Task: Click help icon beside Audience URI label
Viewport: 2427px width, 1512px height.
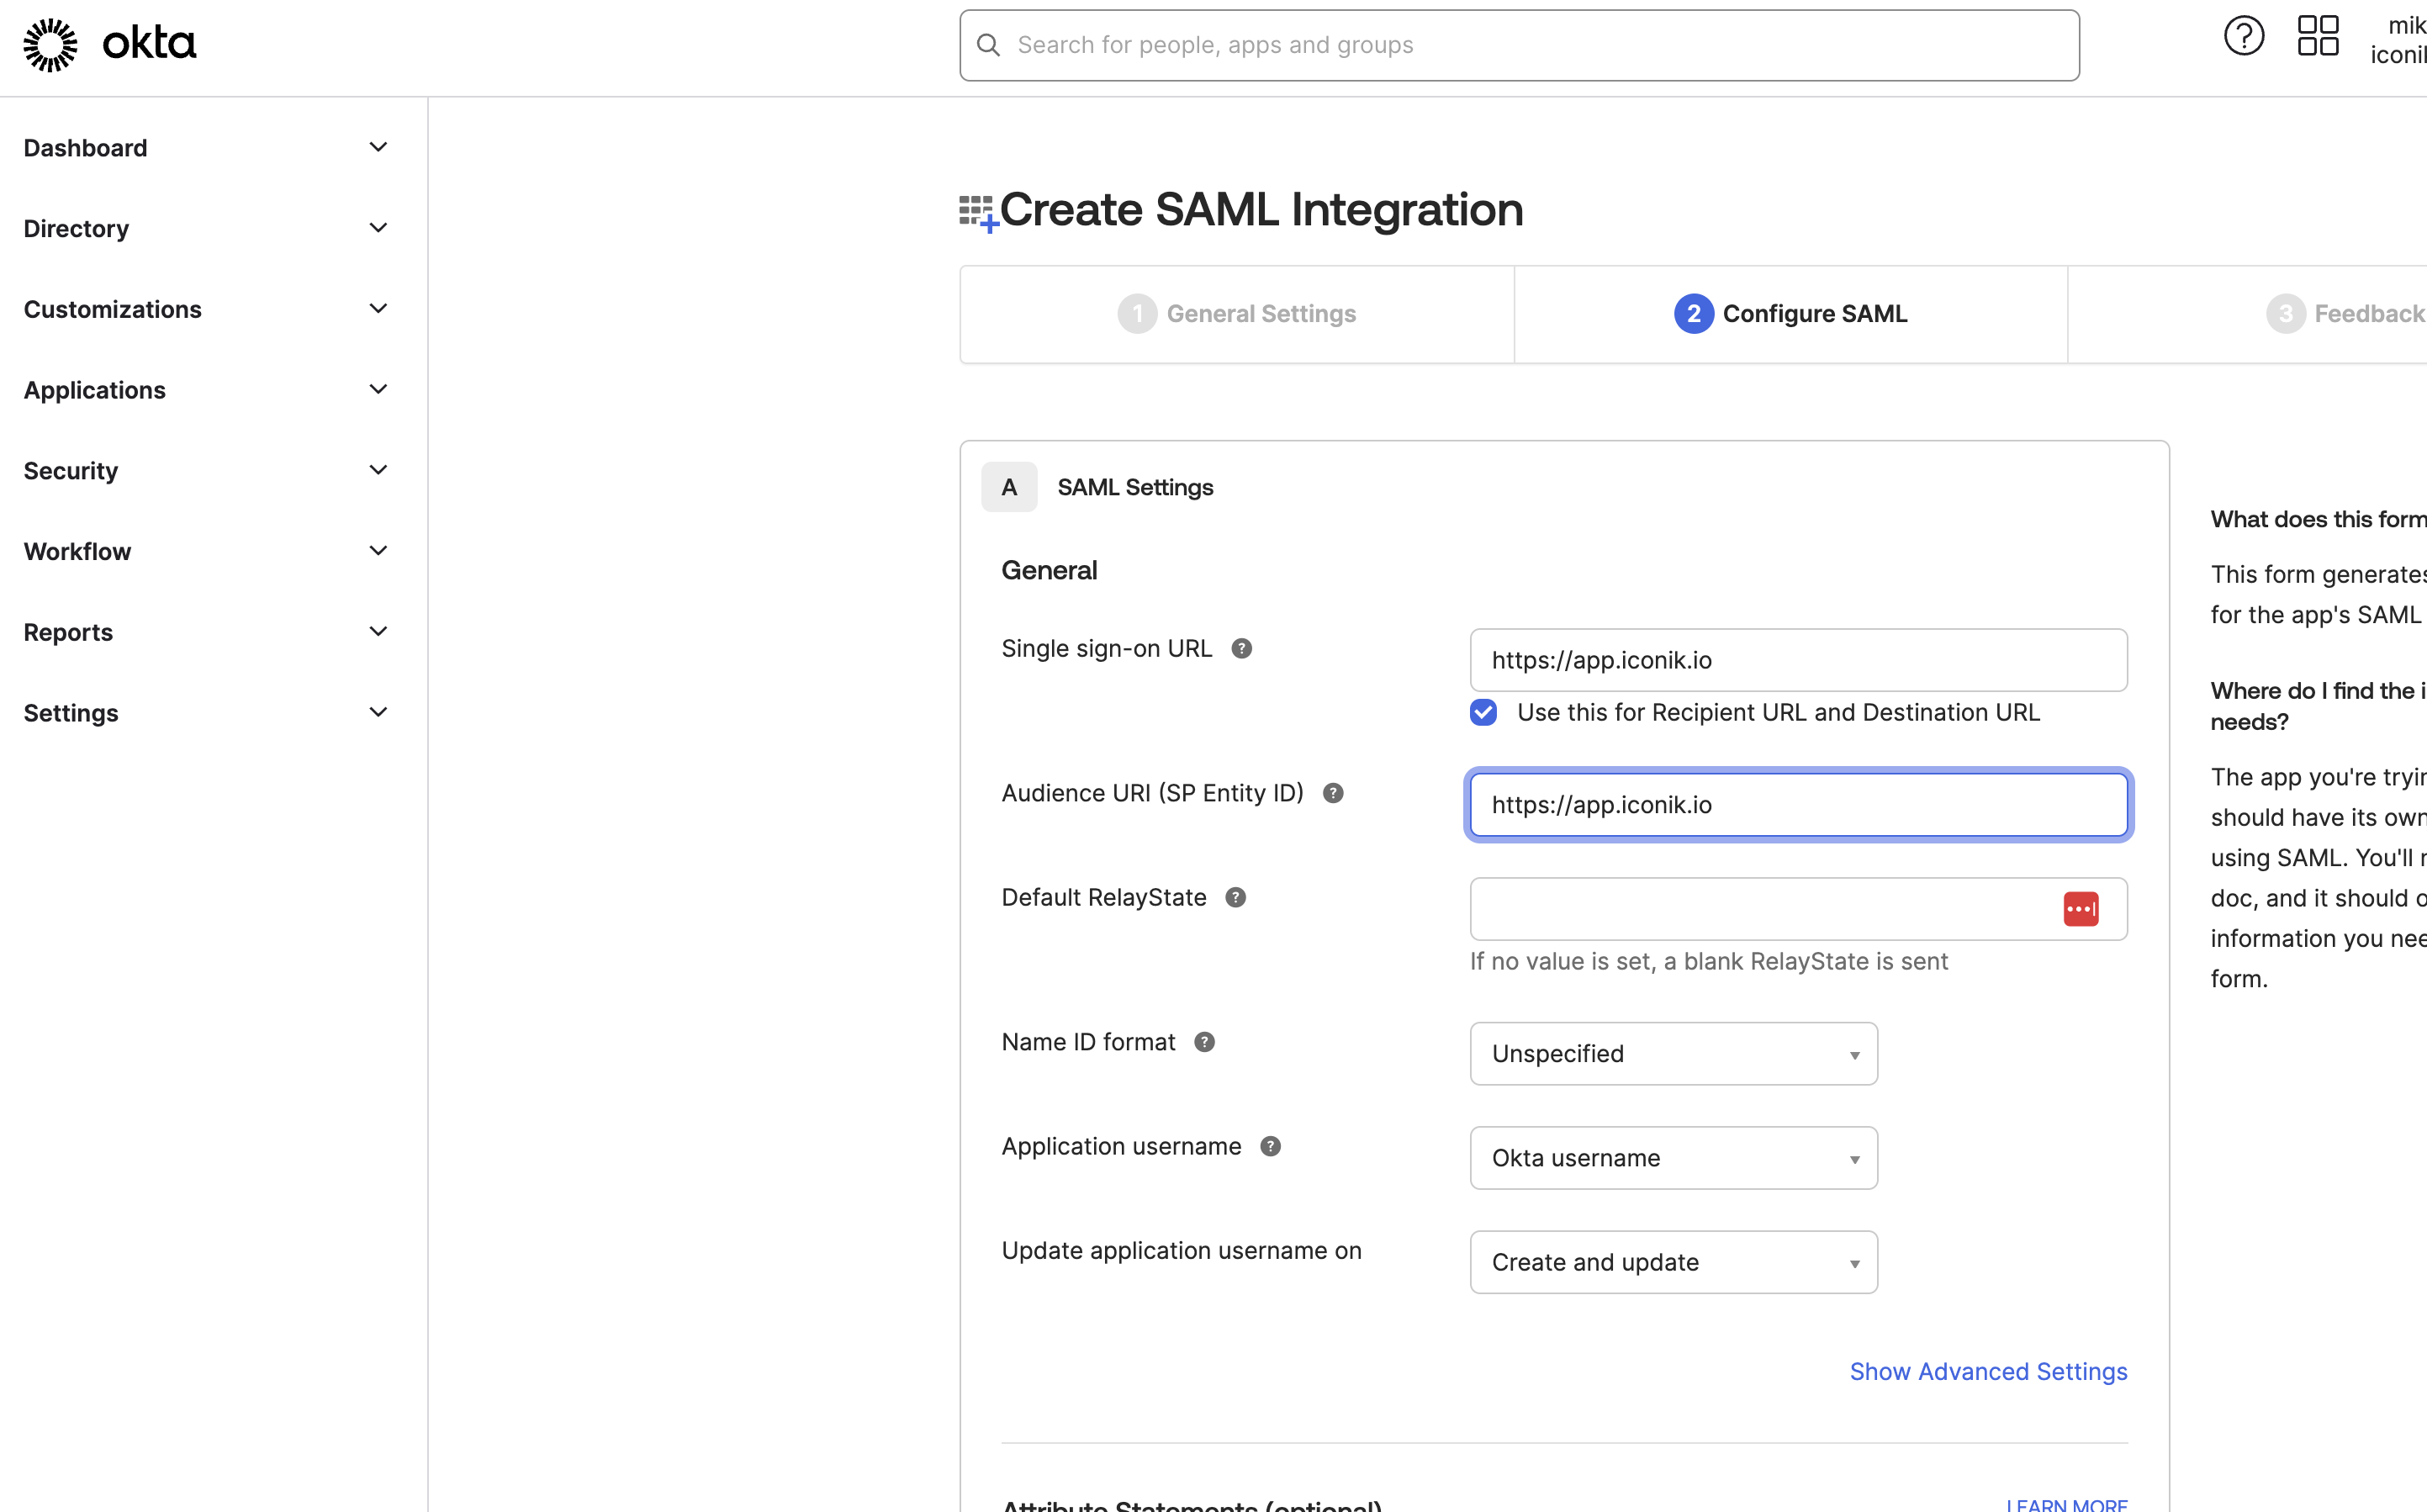Action: [x=1333, y=793]
